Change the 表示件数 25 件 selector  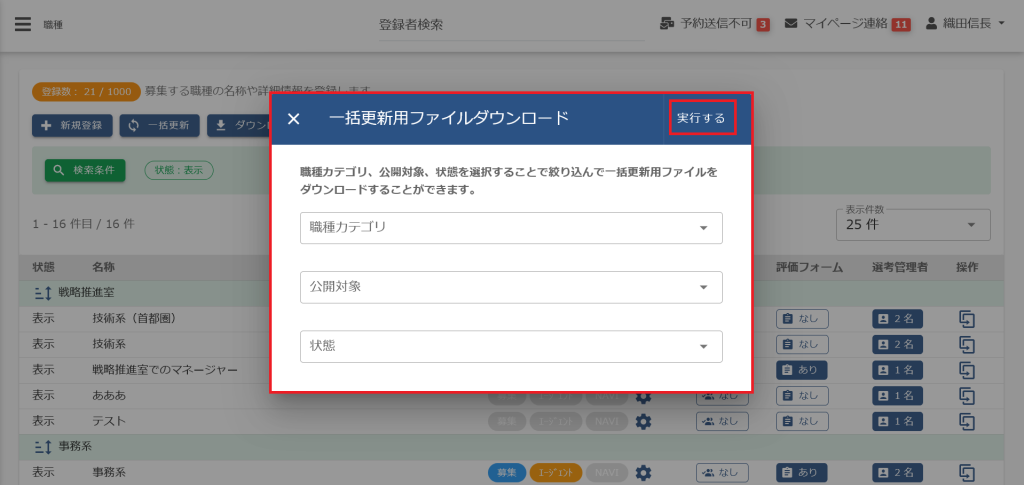coord(912,225)
